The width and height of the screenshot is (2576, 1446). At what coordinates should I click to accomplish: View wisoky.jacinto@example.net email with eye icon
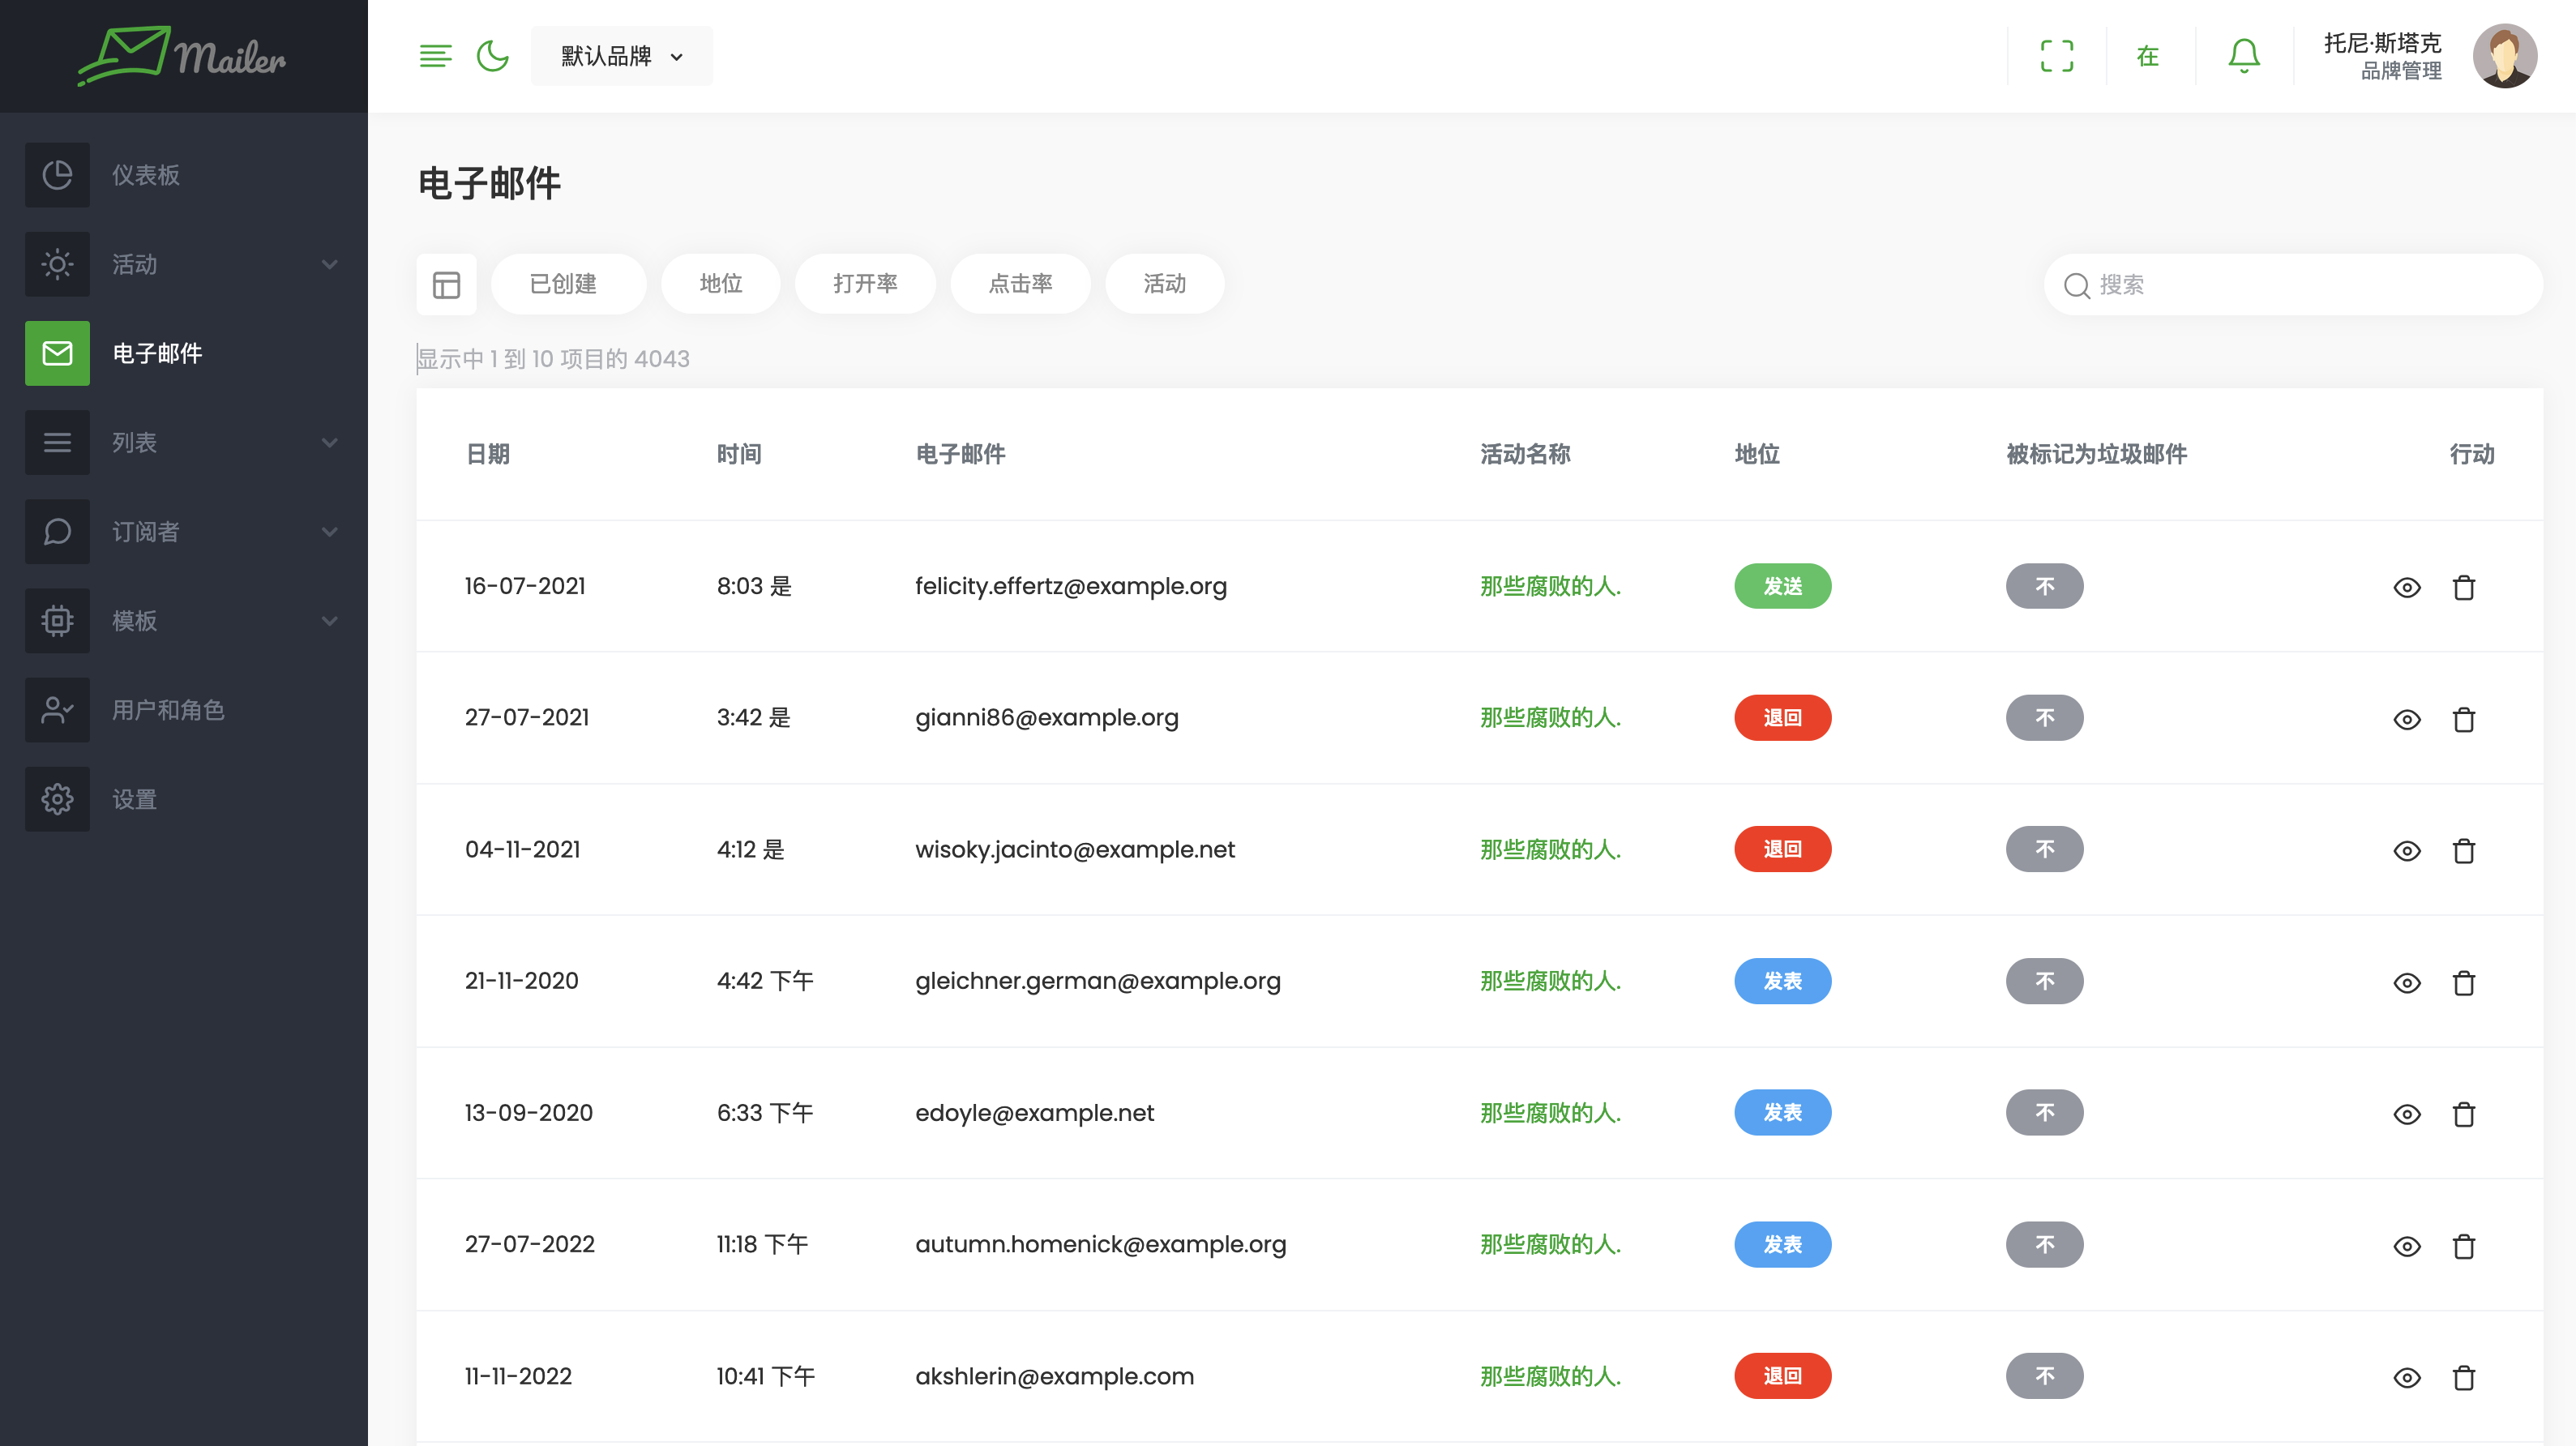2406,851
